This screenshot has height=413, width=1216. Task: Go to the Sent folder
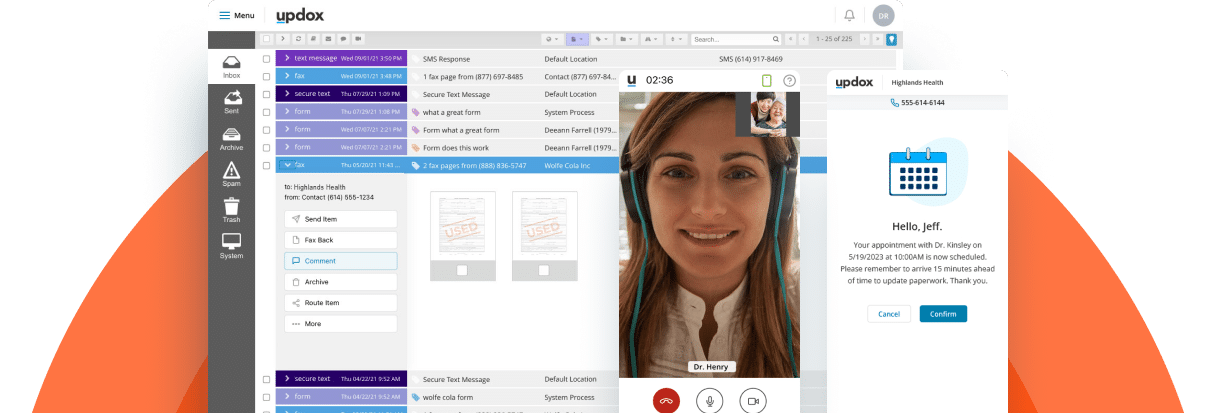click(x=231, y=102)
